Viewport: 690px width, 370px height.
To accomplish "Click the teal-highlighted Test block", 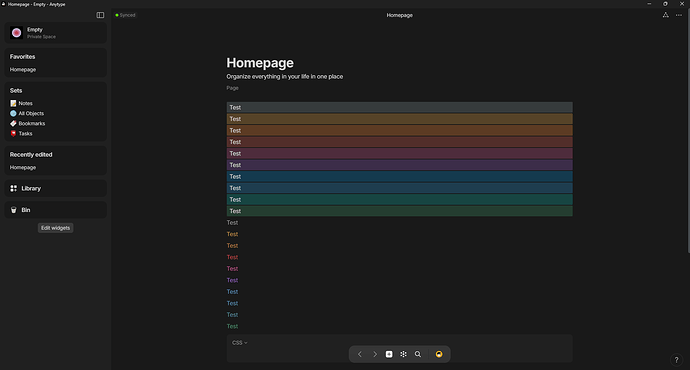I will [400, 200].
